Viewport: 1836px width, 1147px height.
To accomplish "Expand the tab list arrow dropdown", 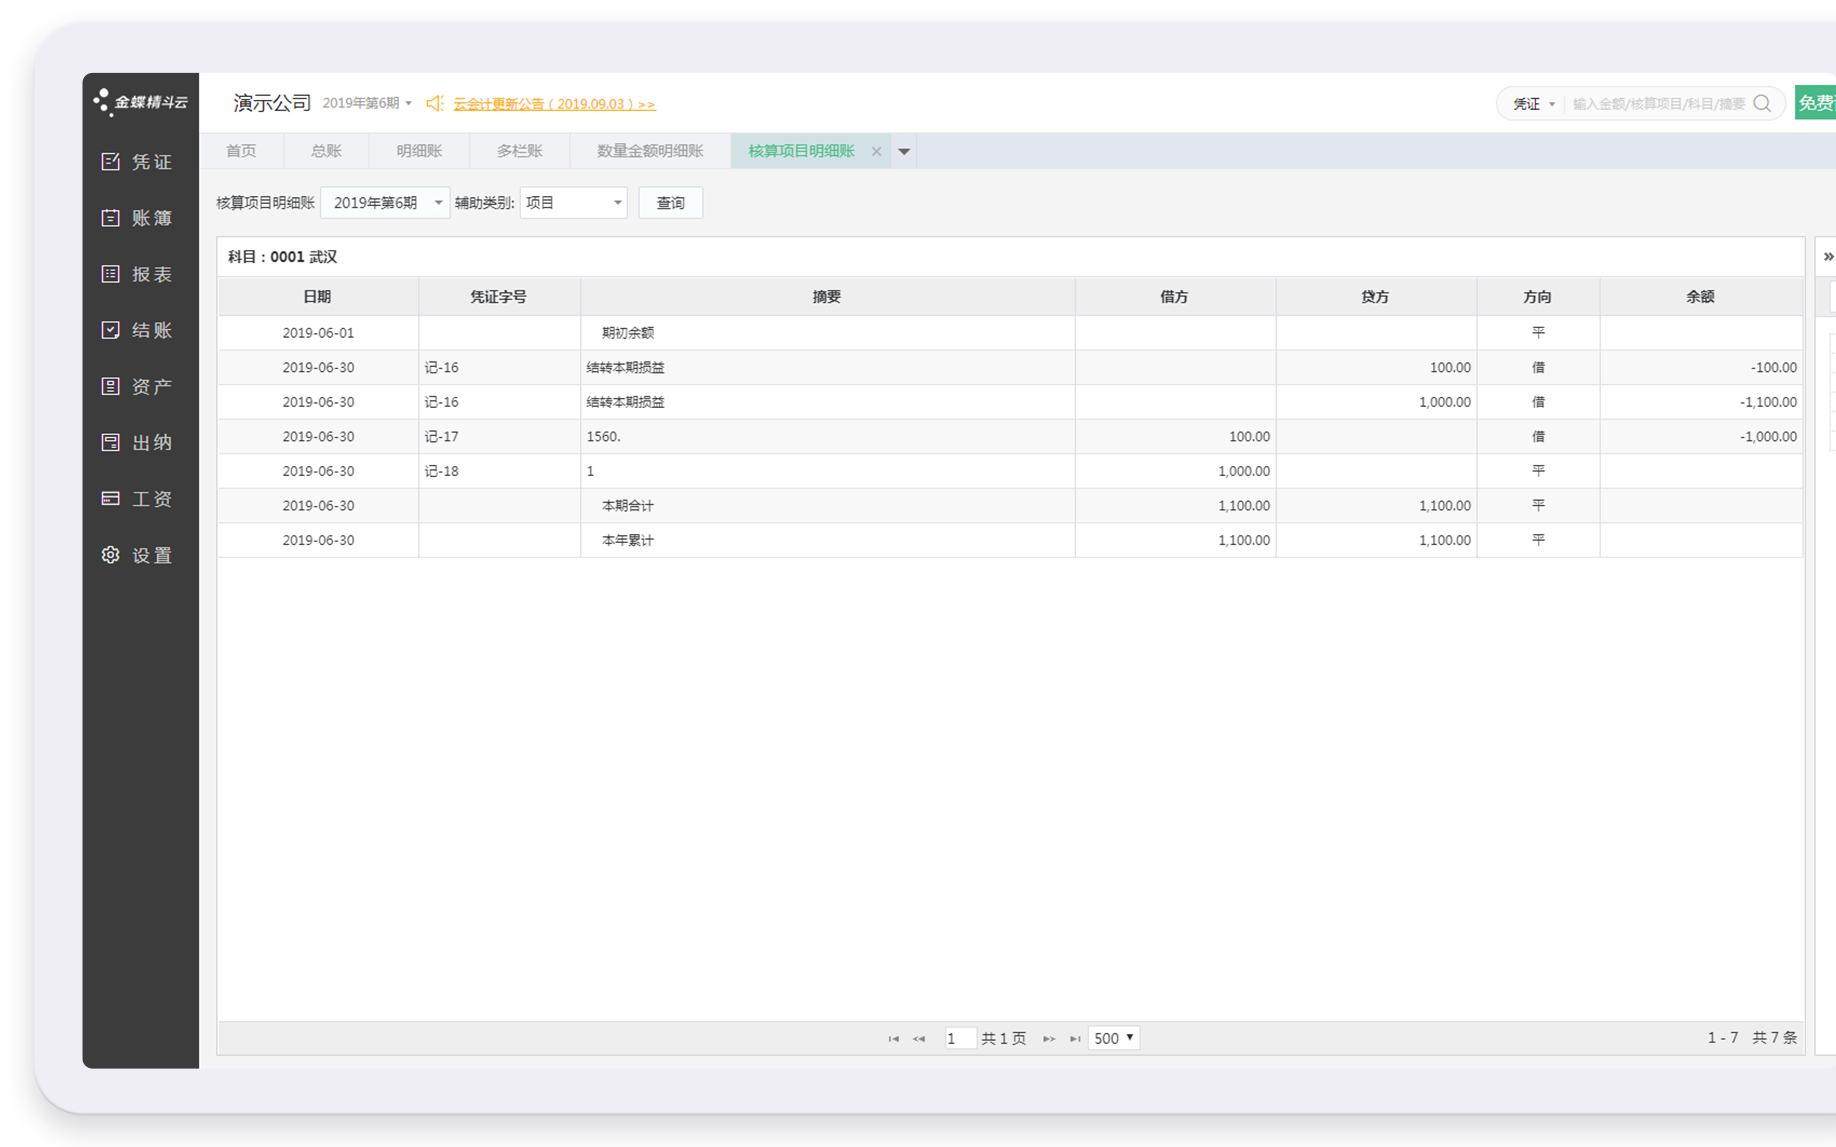I will 904,152.
